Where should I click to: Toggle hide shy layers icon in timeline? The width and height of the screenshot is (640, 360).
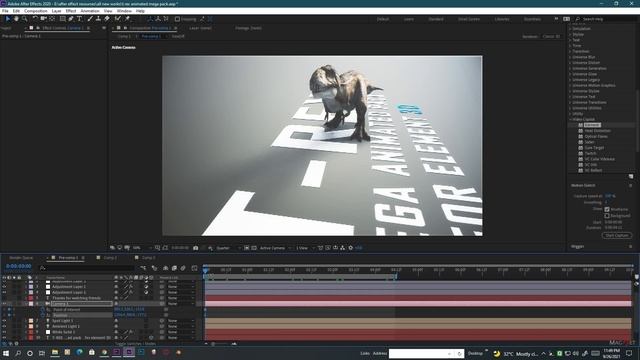165,268
